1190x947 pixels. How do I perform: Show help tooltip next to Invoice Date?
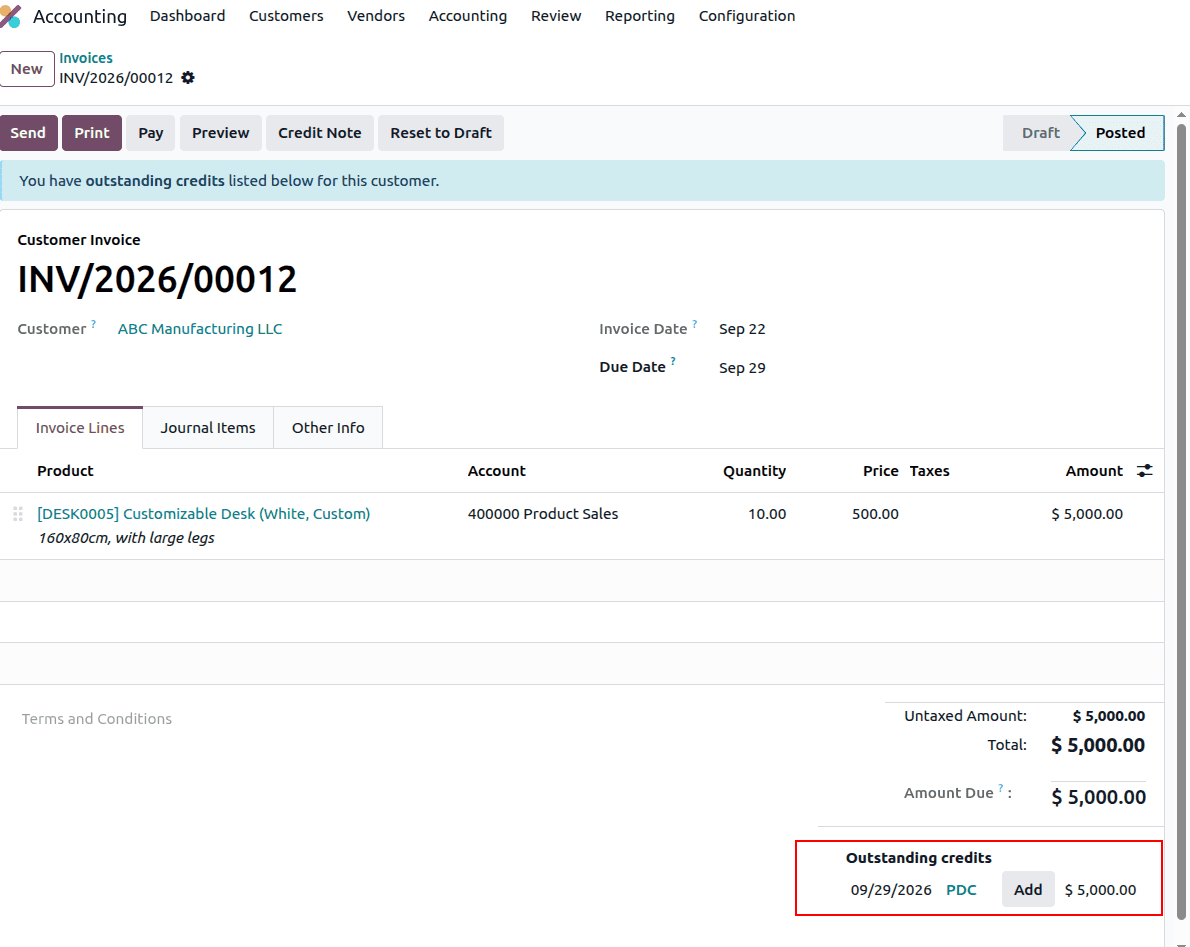pos(694,324)
